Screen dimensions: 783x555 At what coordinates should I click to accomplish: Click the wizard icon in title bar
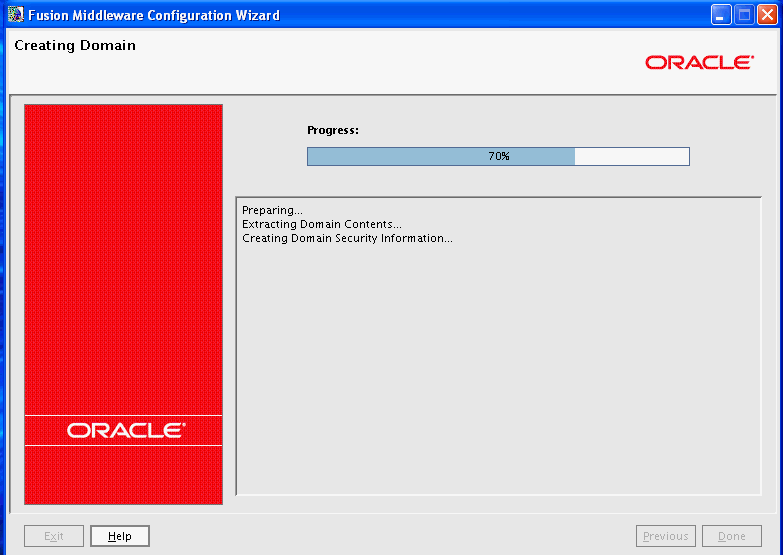click(15, 14)
